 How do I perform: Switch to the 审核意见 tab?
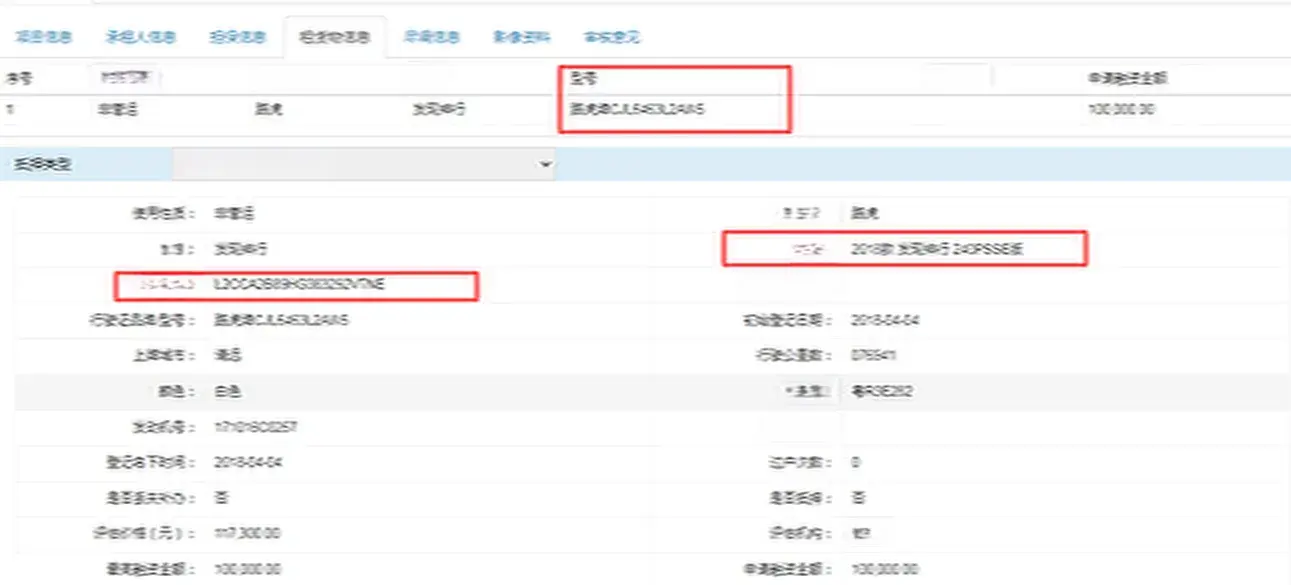(611, 38)
